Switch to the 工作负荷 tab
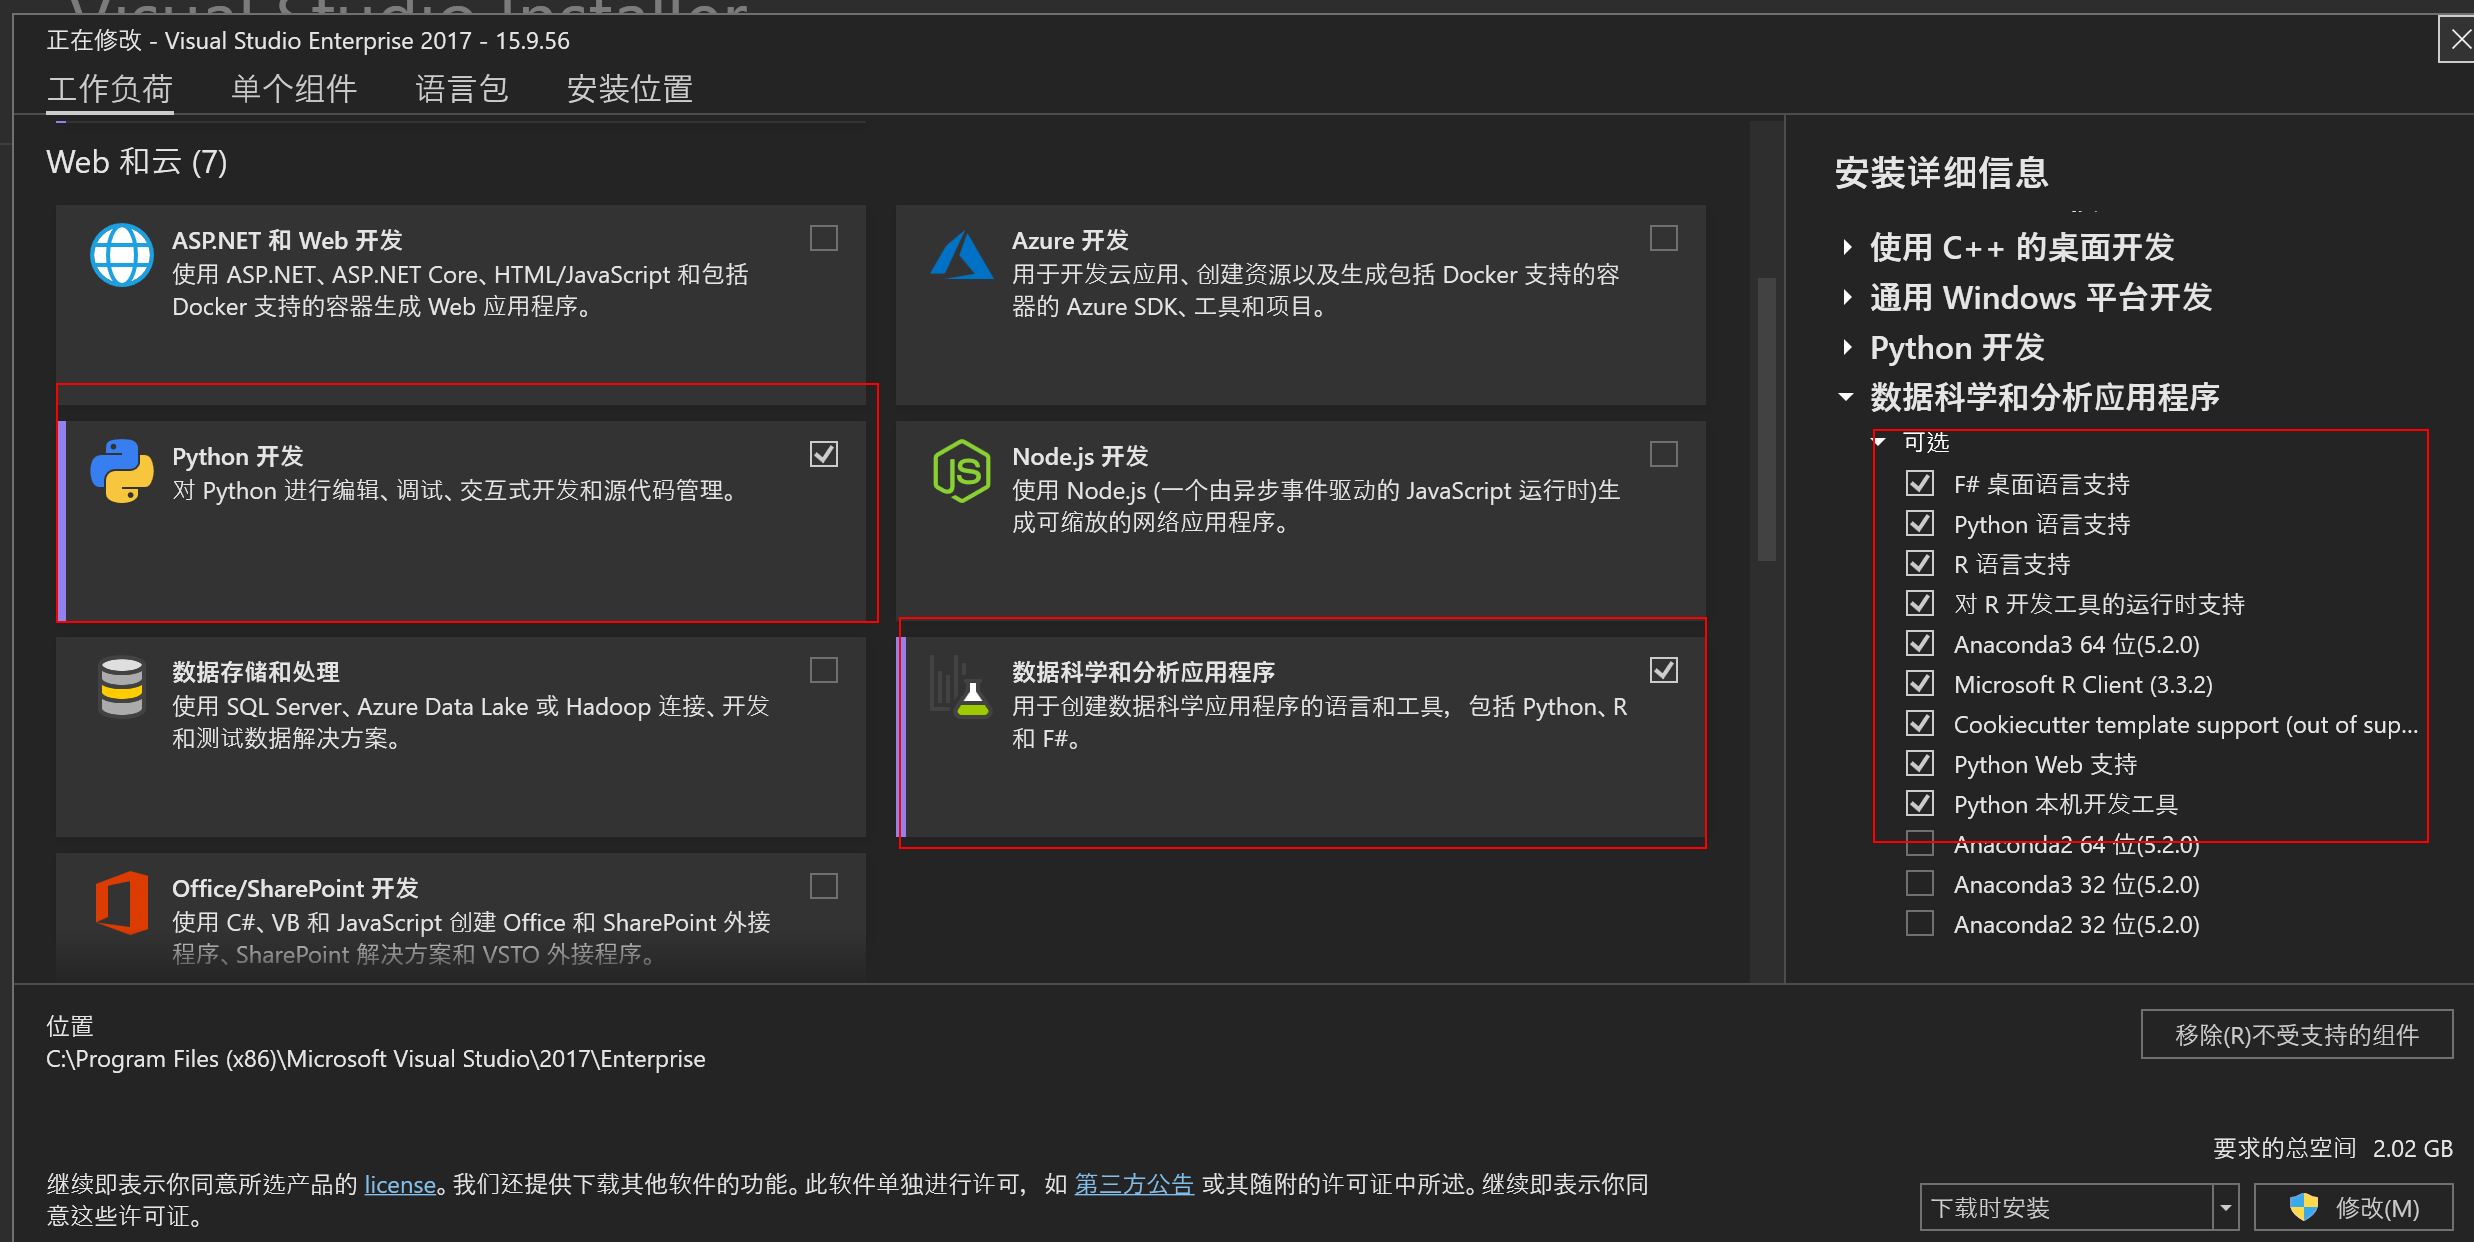Screen dimensions: 2474x1242 [x=110, y=89]
